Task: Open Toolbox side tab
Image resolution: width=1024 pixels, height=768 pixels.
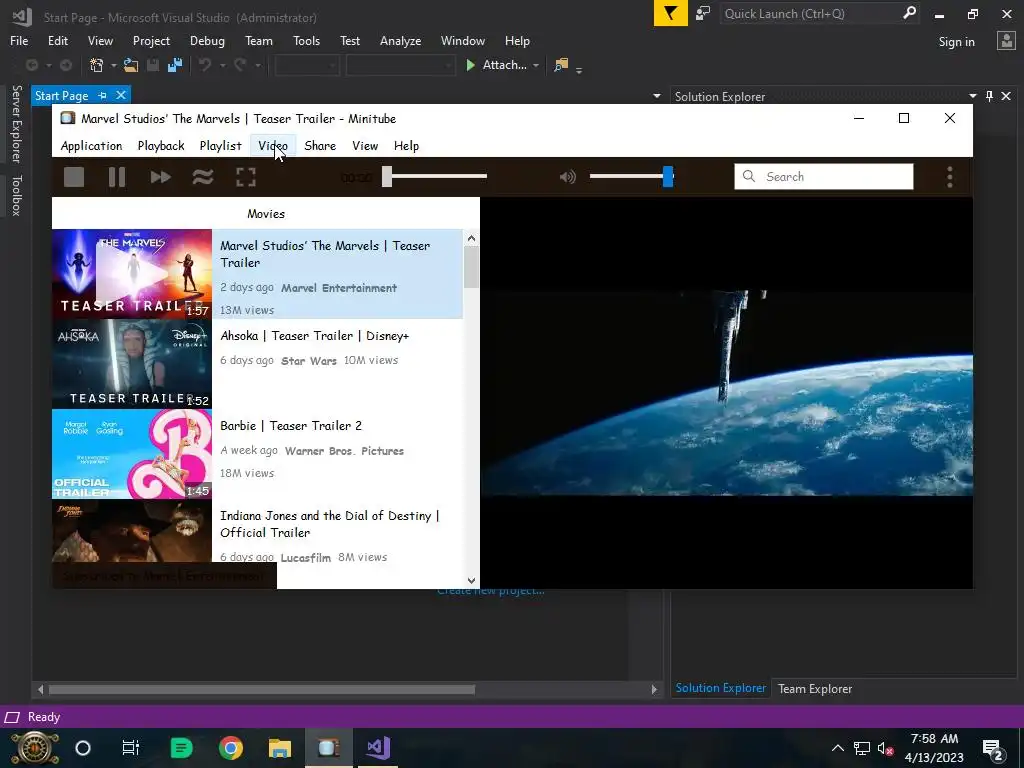Action: pyautogui.click(x=16, y=195)
